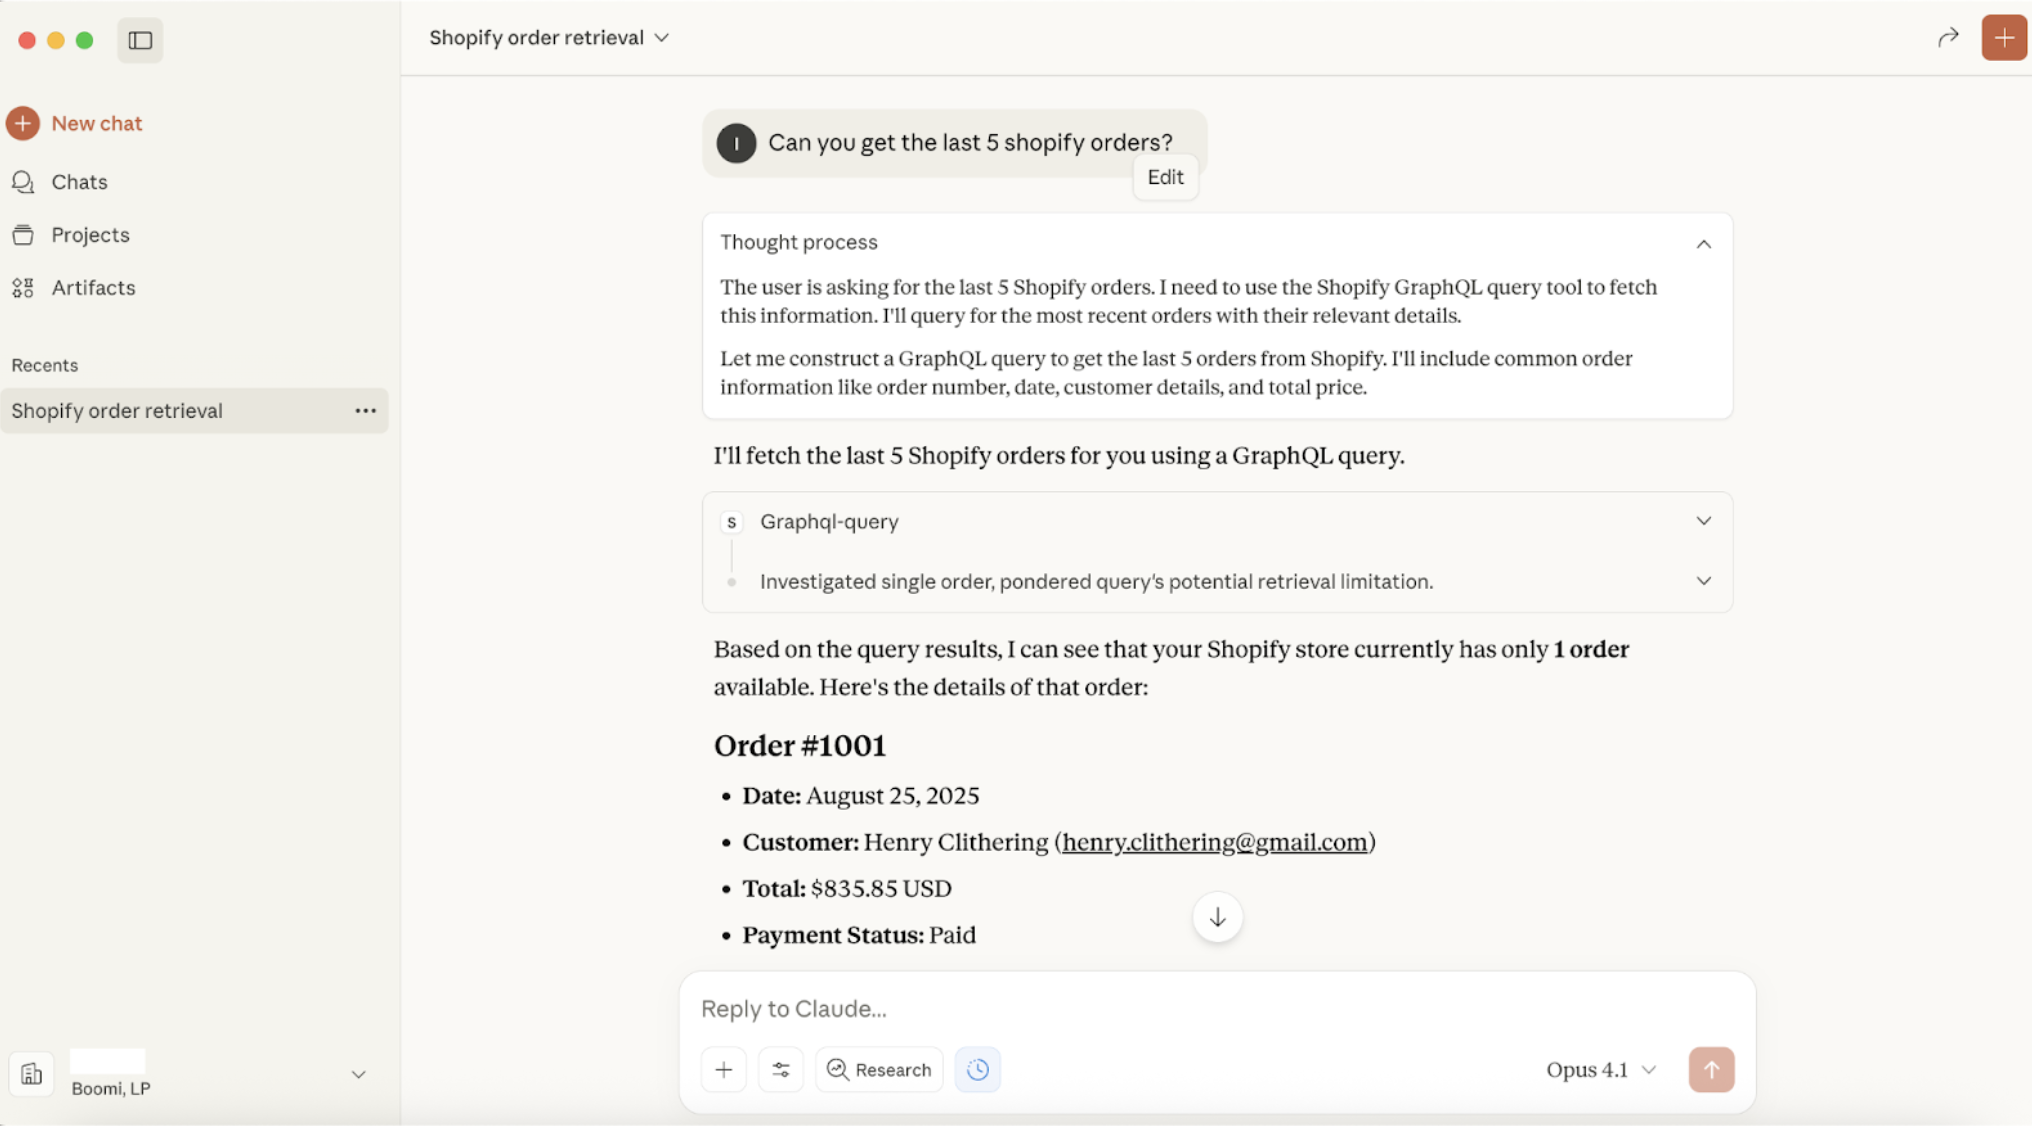The image size is (2032, 1126).
Task: Expand the Graphql-query tool call
Action: click(x=1703, y=521)
